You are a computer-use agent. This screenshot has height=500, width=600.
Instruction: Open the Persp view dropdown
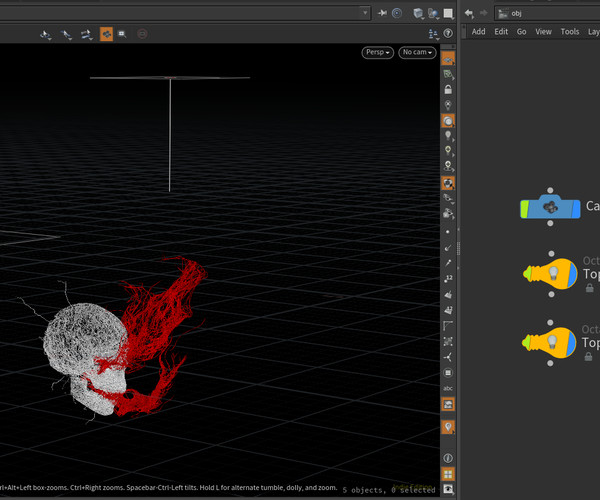point(377,52)
